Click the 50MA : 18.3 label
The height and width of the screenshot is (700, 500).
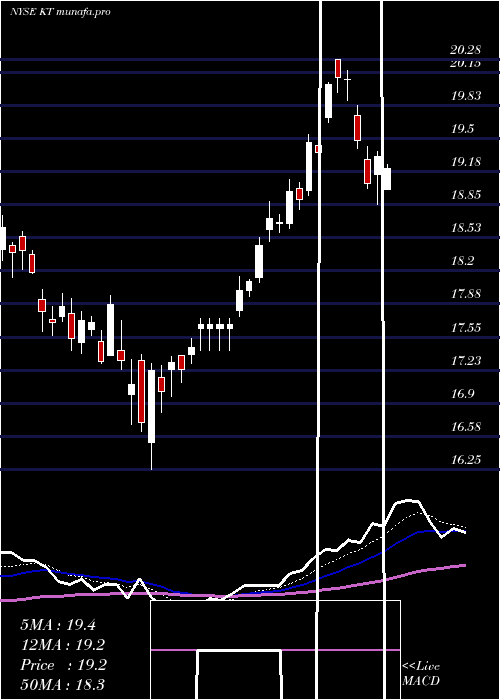(63, 684)
